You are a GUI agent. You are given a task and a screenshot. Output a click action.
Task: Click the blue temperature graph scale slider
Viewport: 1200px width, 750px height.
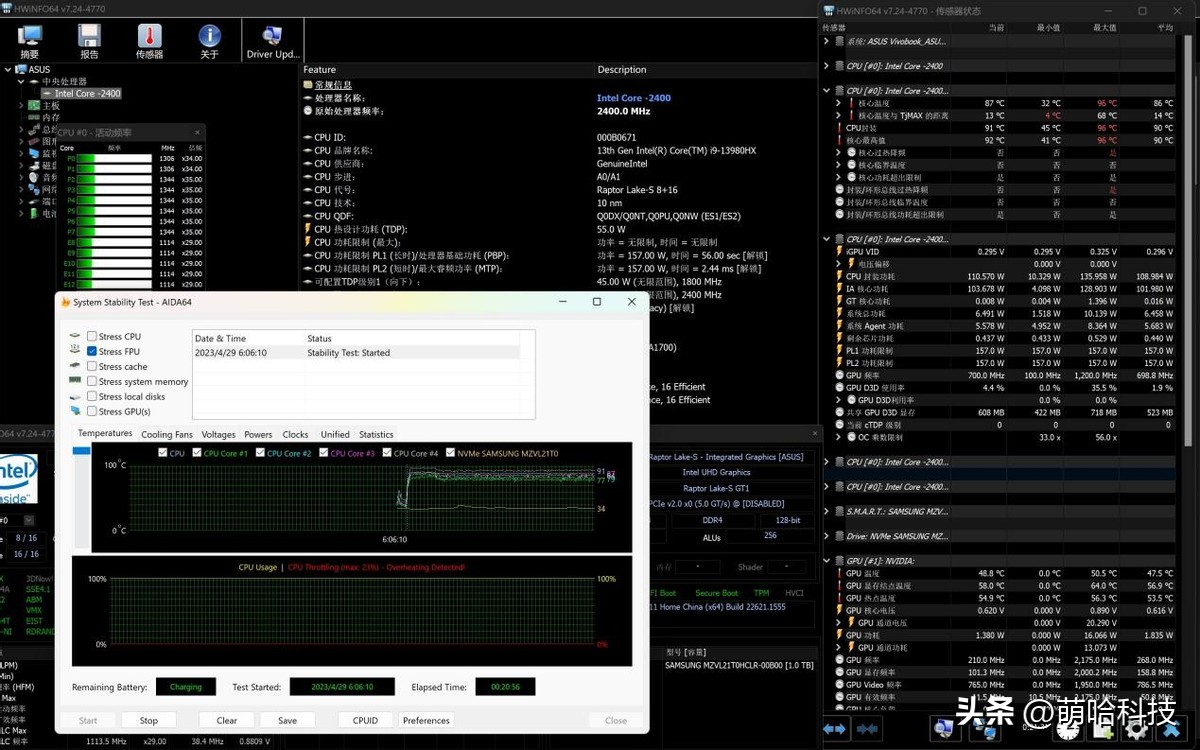tap(81, 452)
